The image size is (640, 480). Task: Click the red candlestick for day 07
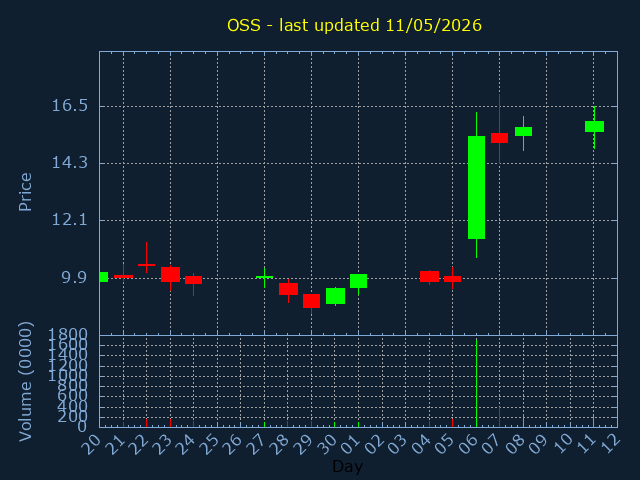point(499,138)
